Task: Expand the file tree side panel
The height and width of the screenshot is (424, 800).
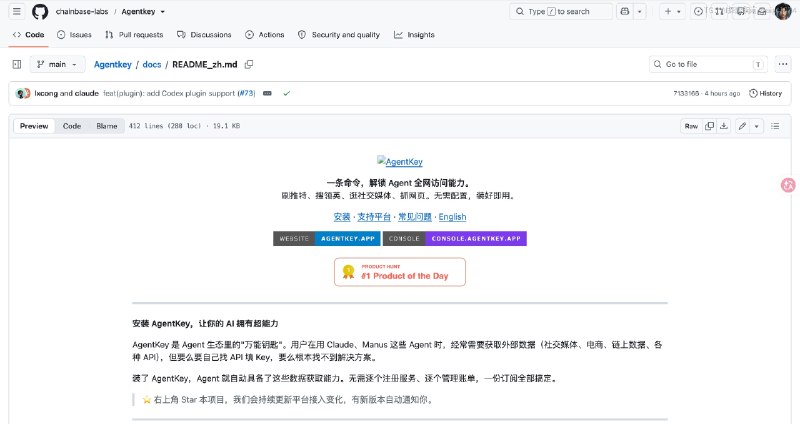Action: (17, 64)
